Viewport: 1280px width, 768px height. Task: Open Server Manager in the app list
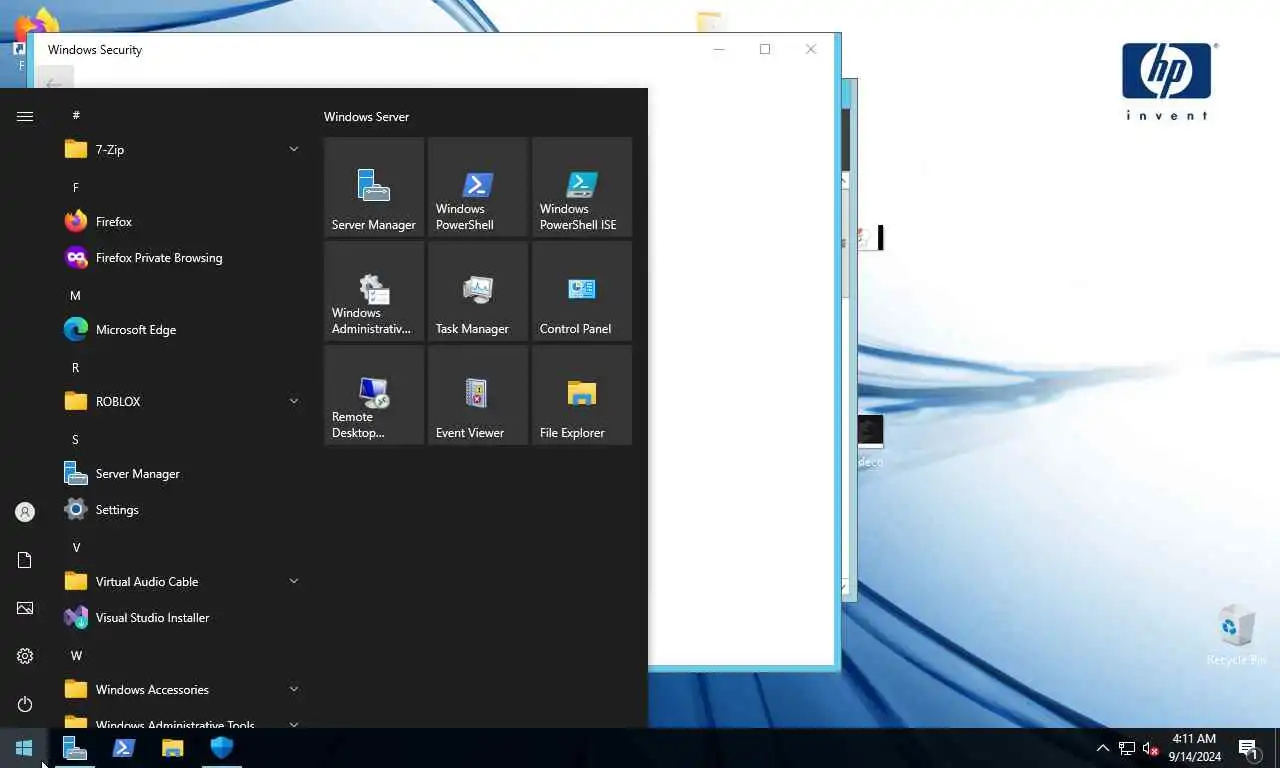tap(182, 474)
